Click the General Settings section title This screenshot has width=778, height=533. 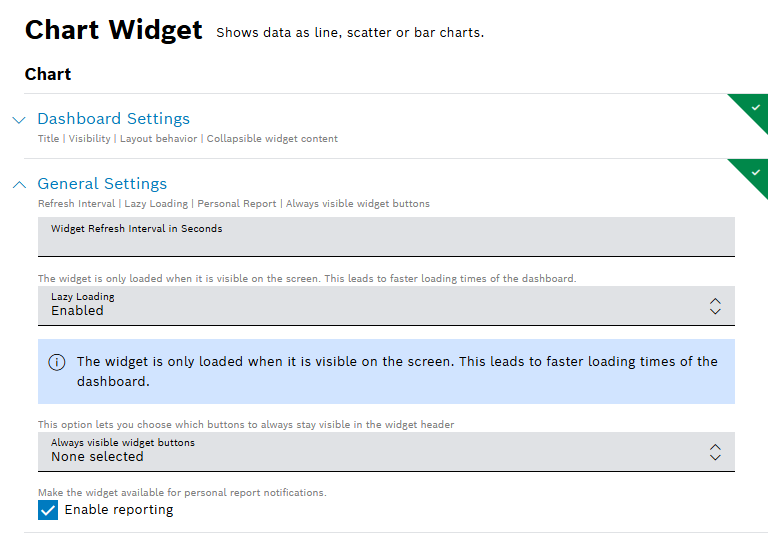[102, 184]
